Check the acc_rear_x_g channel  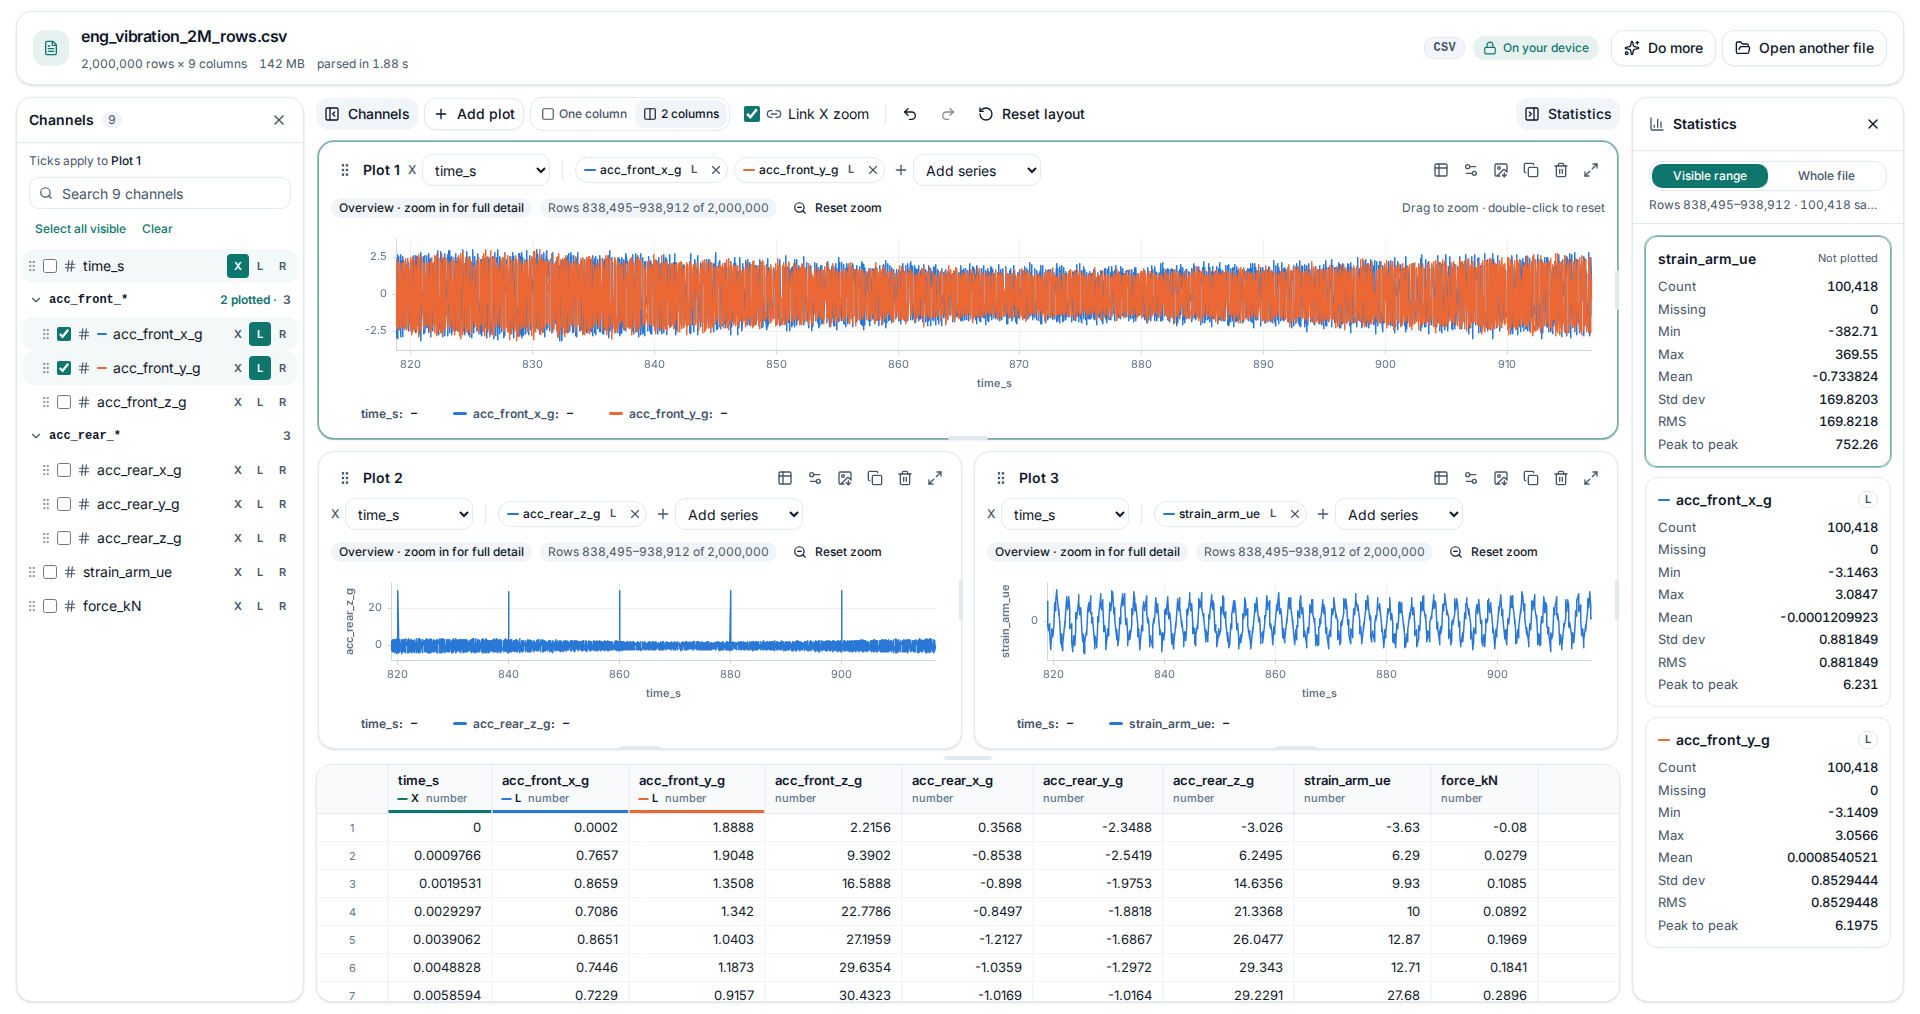tap(64, 470)
